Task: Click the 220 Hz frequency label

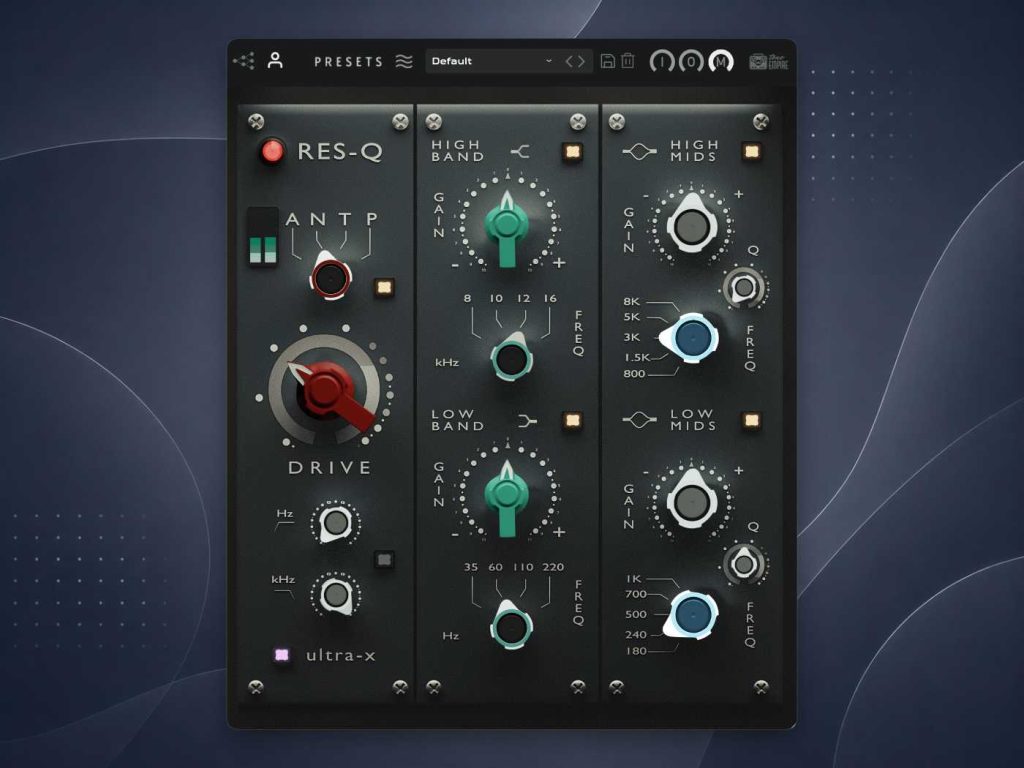Action: point(553,567)
